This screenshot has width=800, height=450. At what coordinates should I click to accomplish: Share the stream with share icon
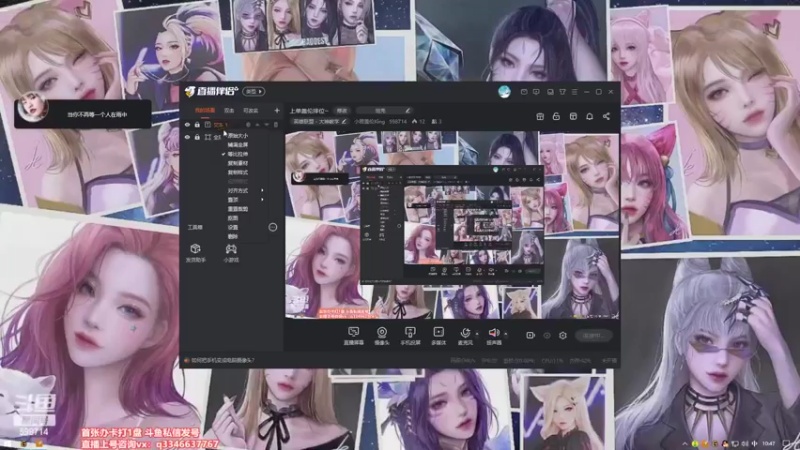[606, 116]
